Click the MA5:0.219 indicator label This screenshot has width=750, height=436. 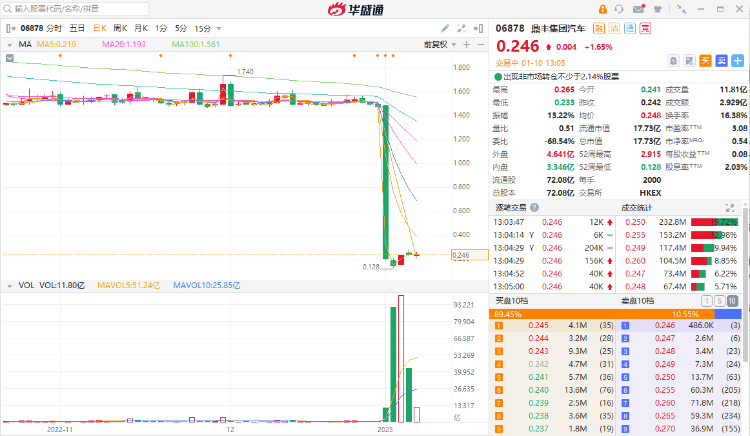tap(56, 44)
